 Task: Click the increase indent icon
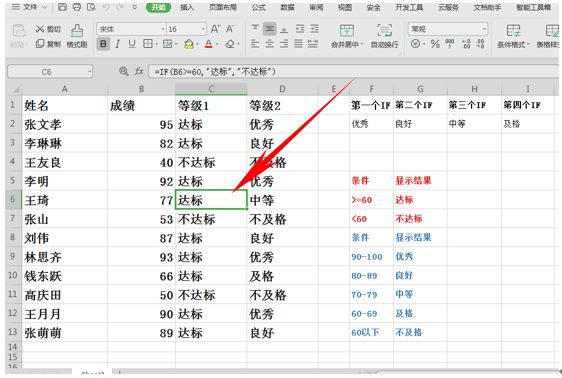pyautogui.click(x=314, y=29)
